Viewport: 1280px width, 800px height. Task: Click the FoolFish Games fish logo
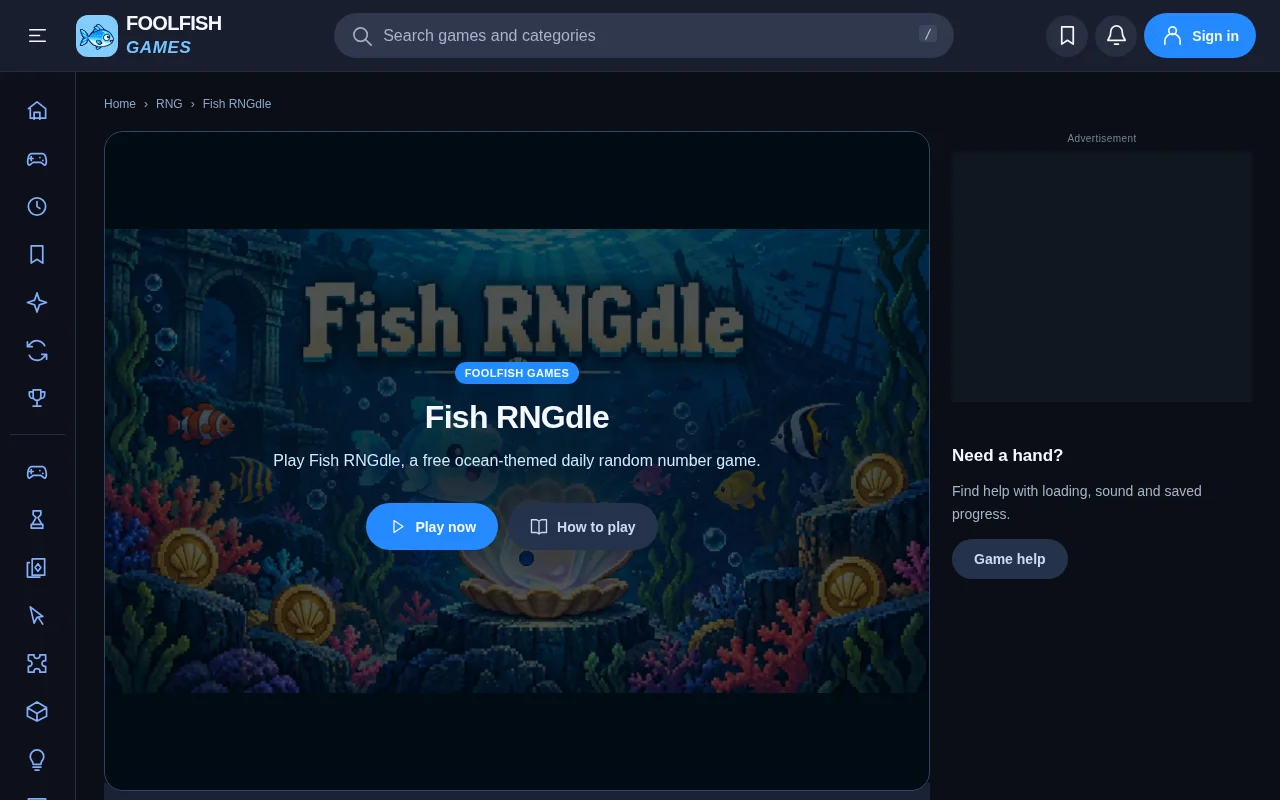pyautogui.click(x=97, y=36)
